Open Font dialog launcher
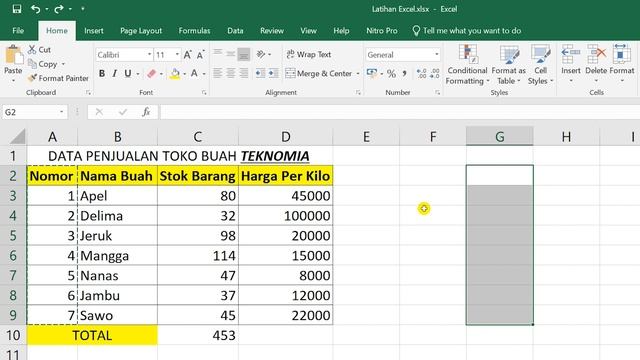Screen dimensions: 640x360 point(204,93)
